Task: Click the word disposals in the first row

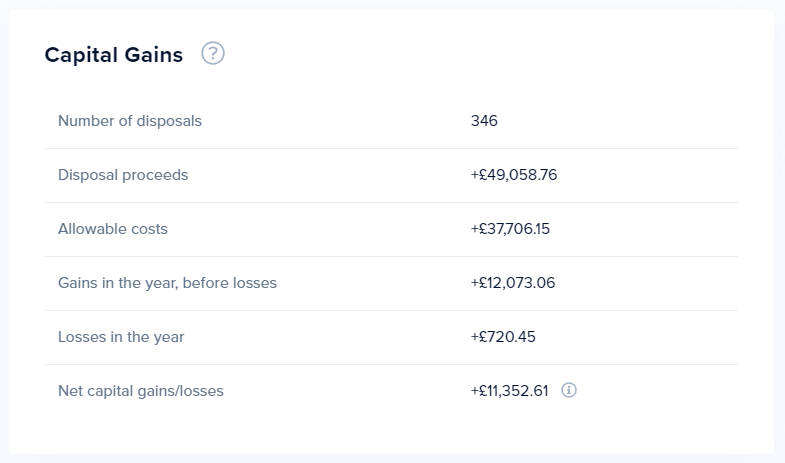Action: pos(169,121)
